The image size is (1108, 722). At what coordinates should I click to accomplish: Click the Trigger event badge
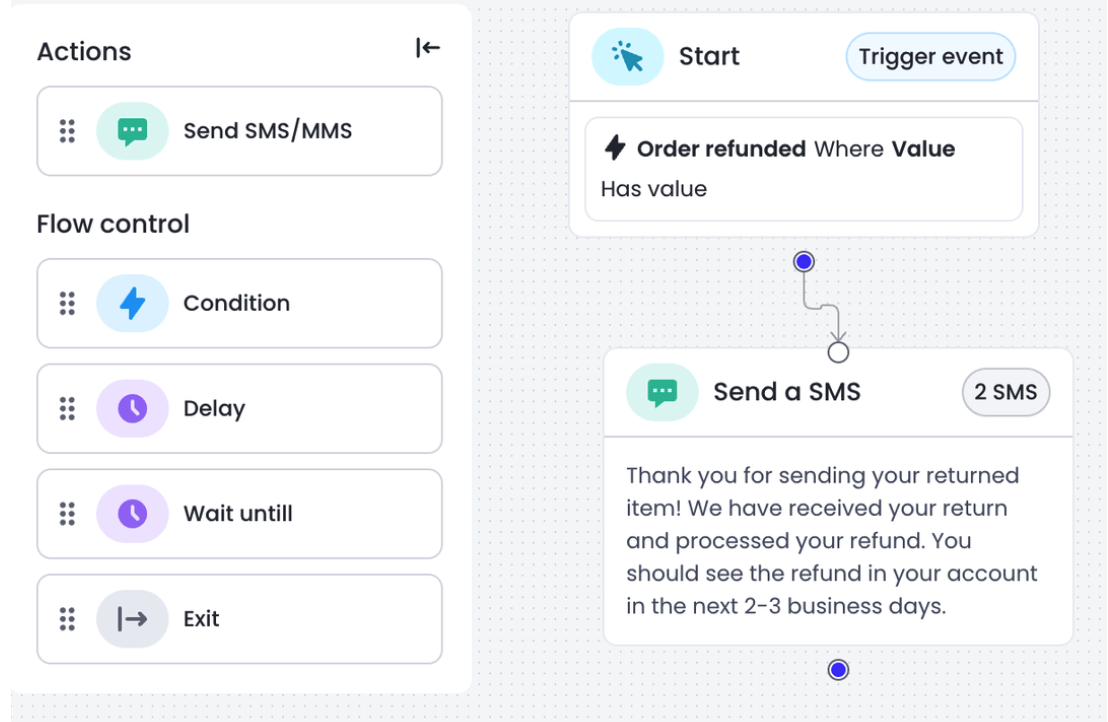(930, 57)
